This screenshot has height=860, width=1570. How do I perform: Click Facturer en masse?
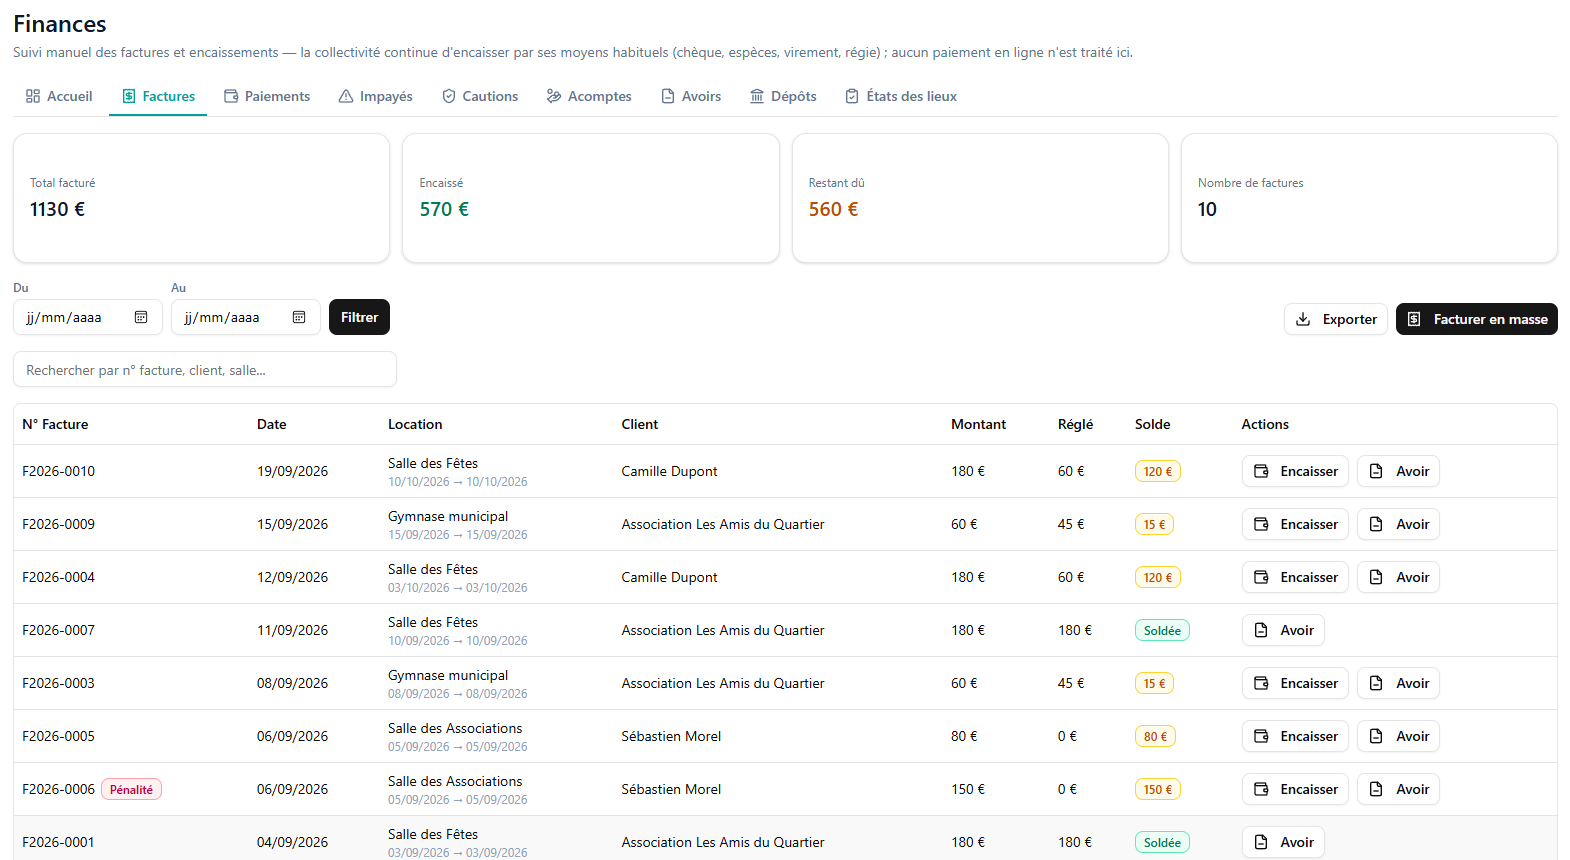click(x=1477, y=319)
